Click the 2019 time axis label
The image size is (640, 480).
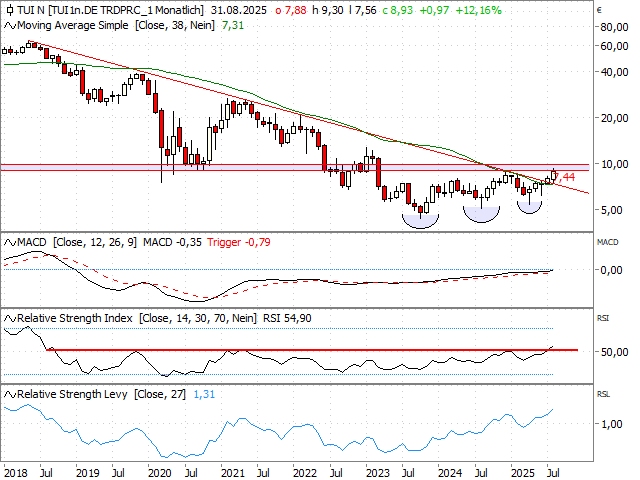pyautogui.click(x=87, y=473)
